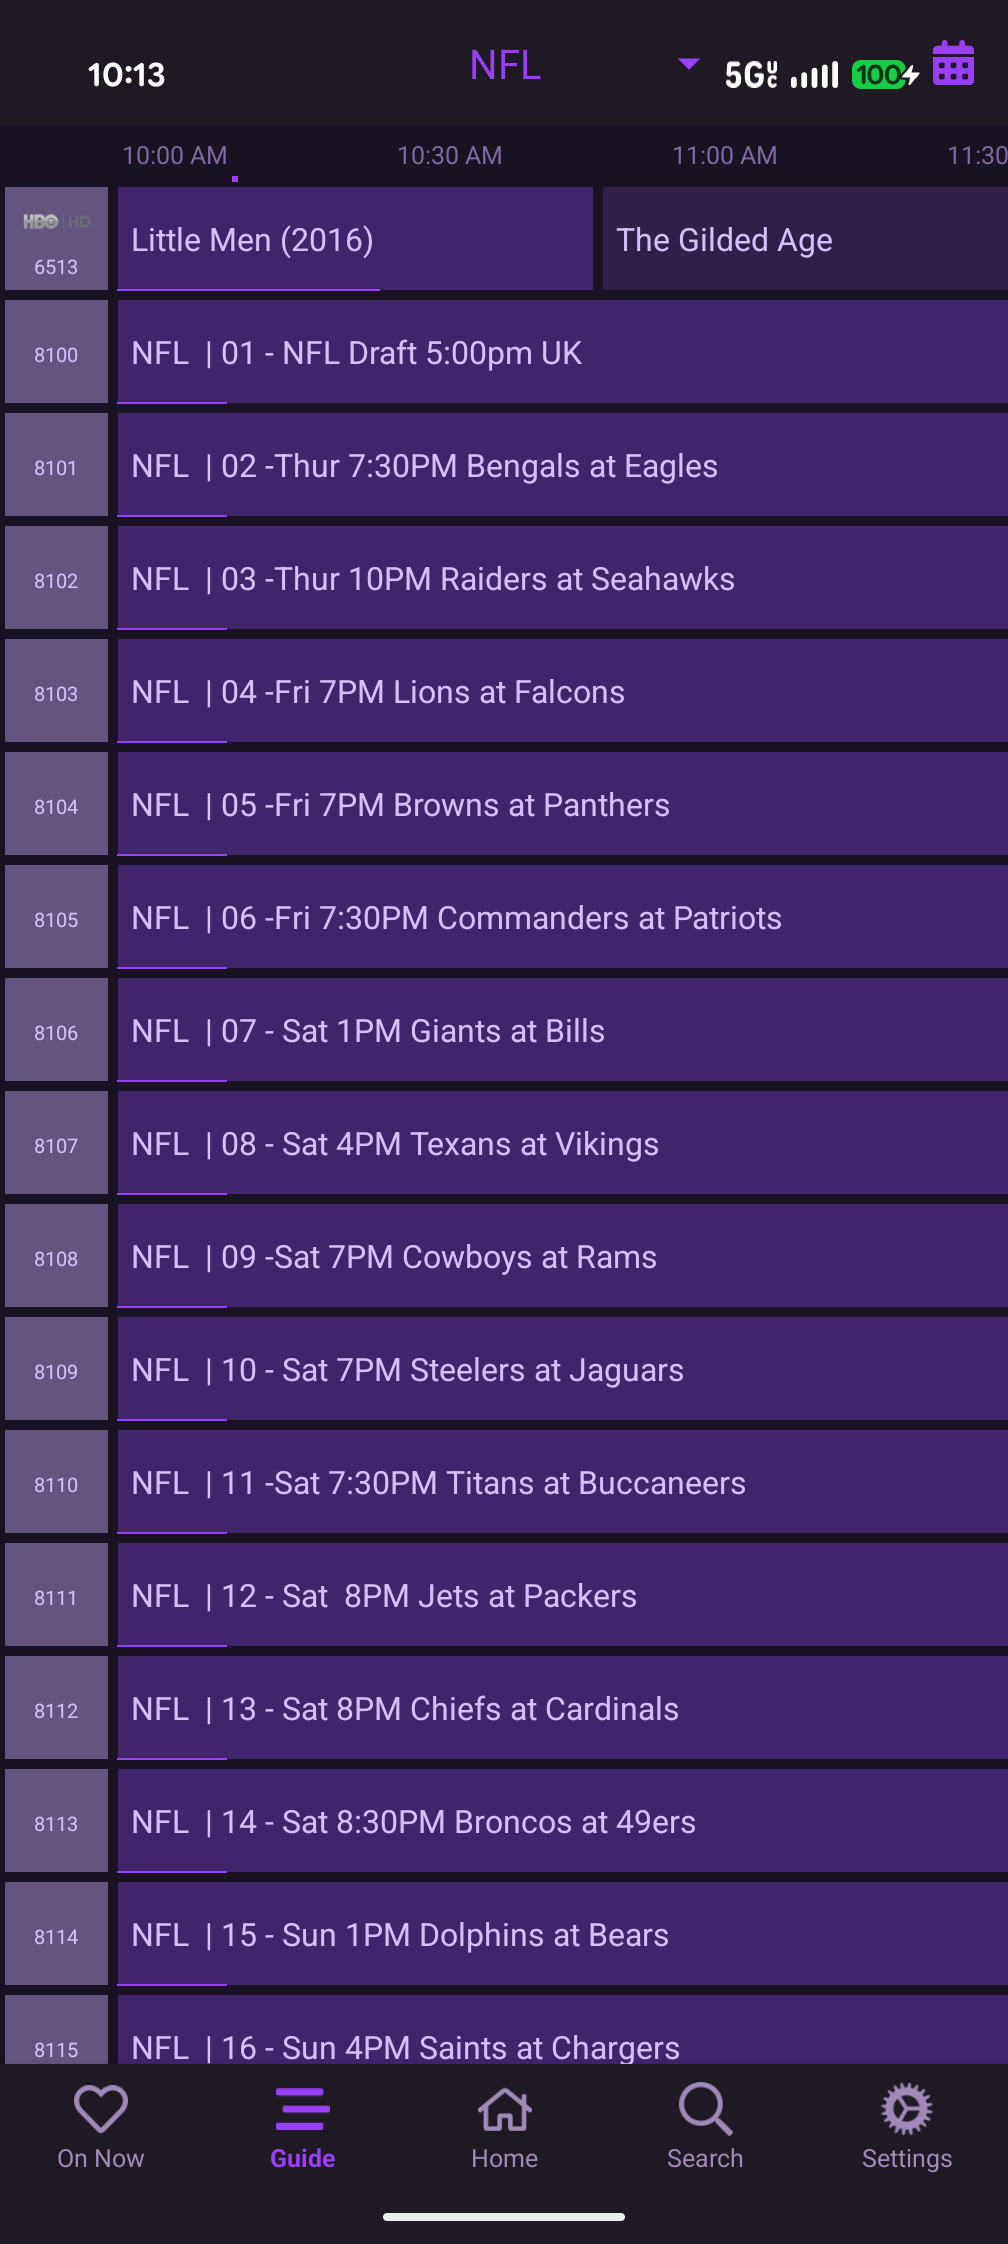The image size is (1008, 2244).
Task: Open Dolphins at Bears listing
Action: pyautogui.click(x=562, y=1935)
